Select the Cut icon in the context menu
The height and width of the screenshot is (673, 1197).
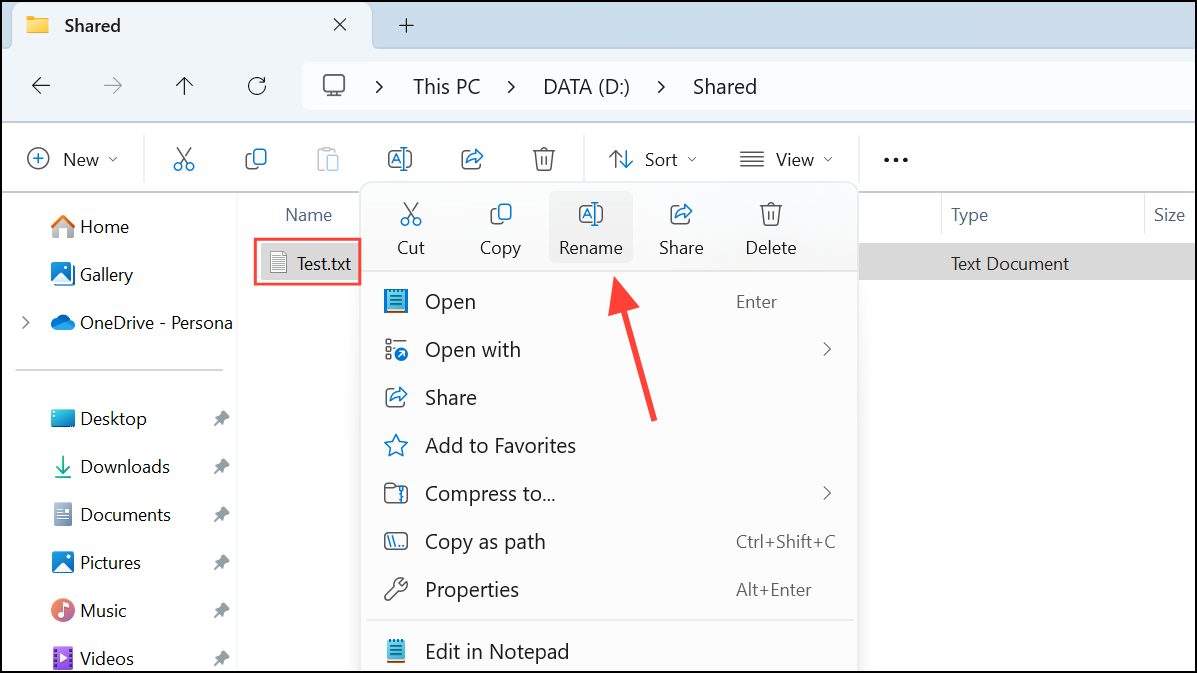[x=411, y=226]
